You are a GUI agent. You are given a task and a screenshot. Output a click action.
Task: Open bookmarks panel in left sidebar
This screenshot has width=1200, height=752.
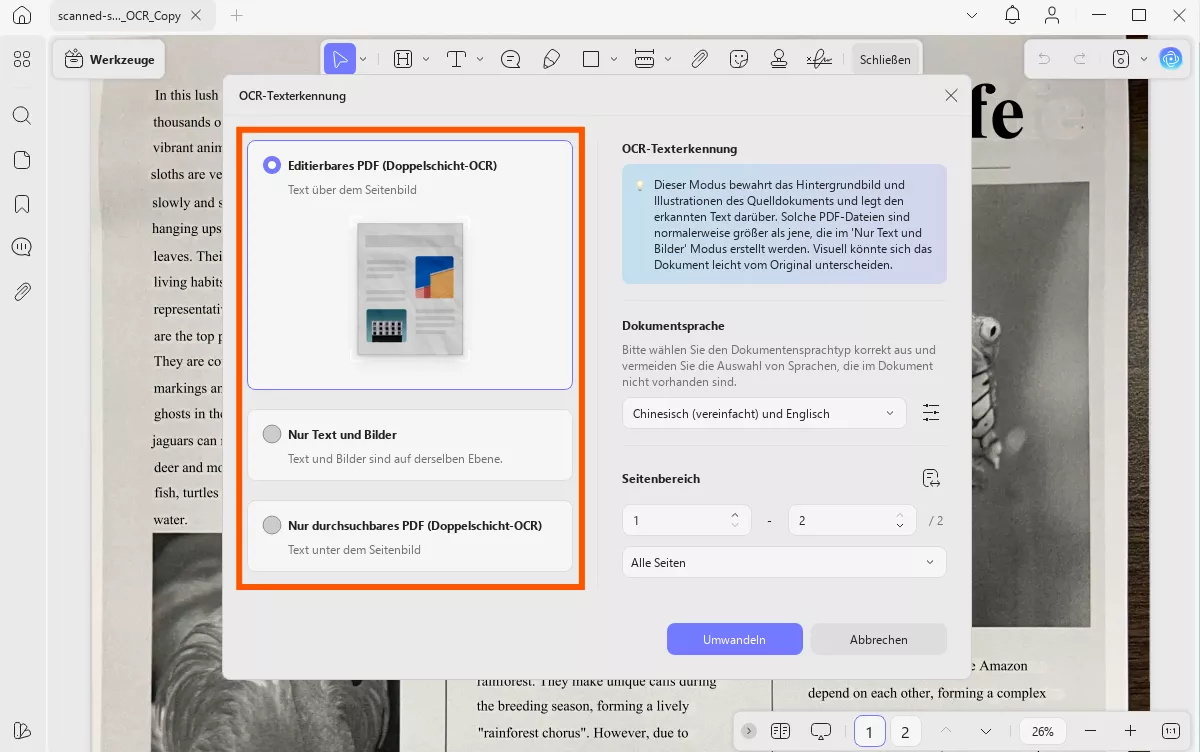pyautogui.click(x=22, y=204)
